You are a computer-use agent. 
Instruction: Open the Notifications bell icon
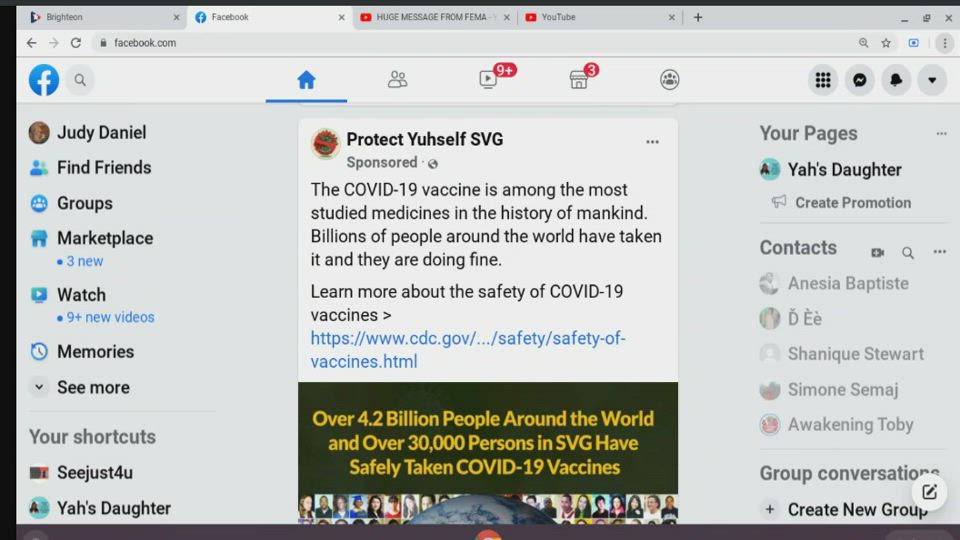[896, 80]
